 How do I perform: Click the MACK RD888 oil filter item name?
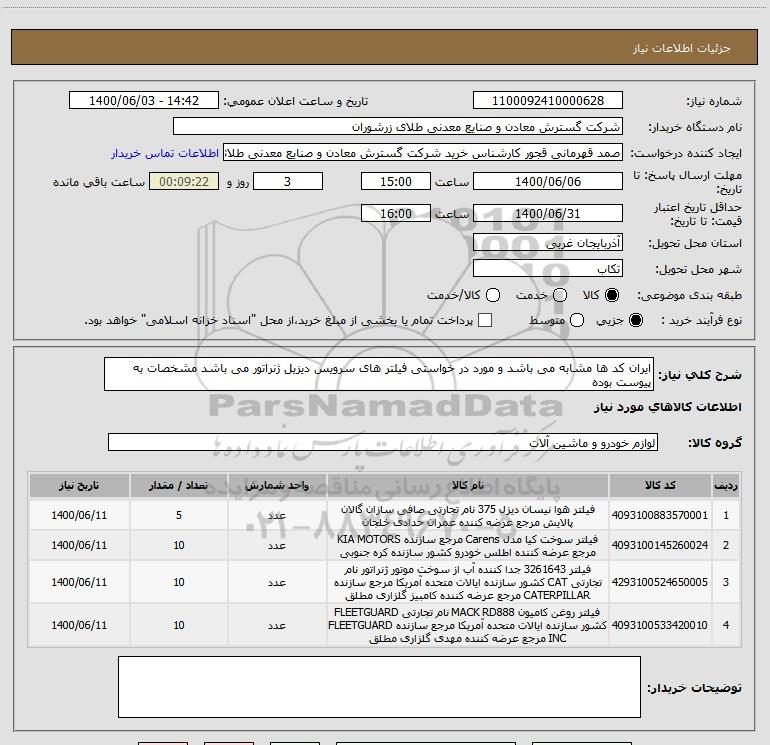pyautogui.click(x=468, y=625)
